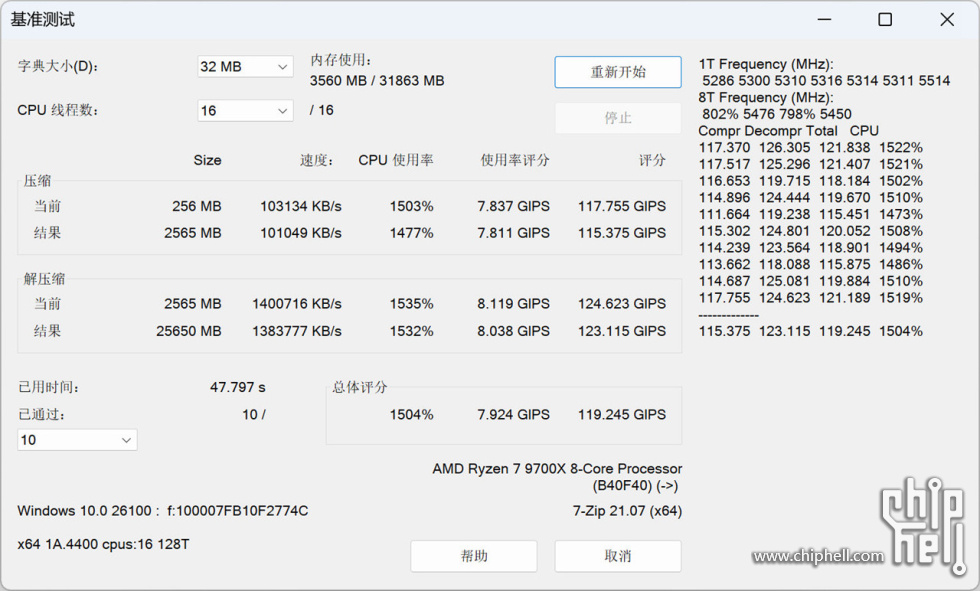Click the 取消 cancel button
Image resolution: width=980 pixels, height=591 pixels.
click(617, 556)
